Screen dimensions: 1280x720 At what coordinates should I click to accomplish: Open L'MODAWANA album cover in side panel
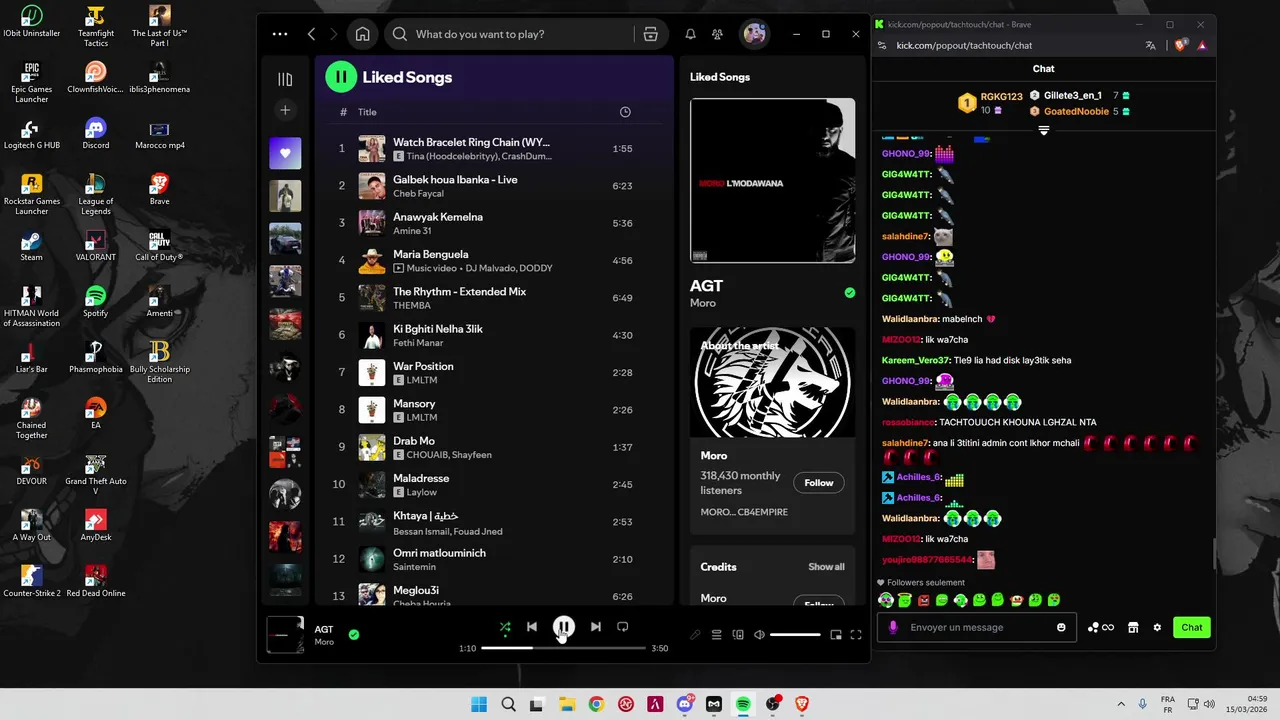(x=772, y=180)
